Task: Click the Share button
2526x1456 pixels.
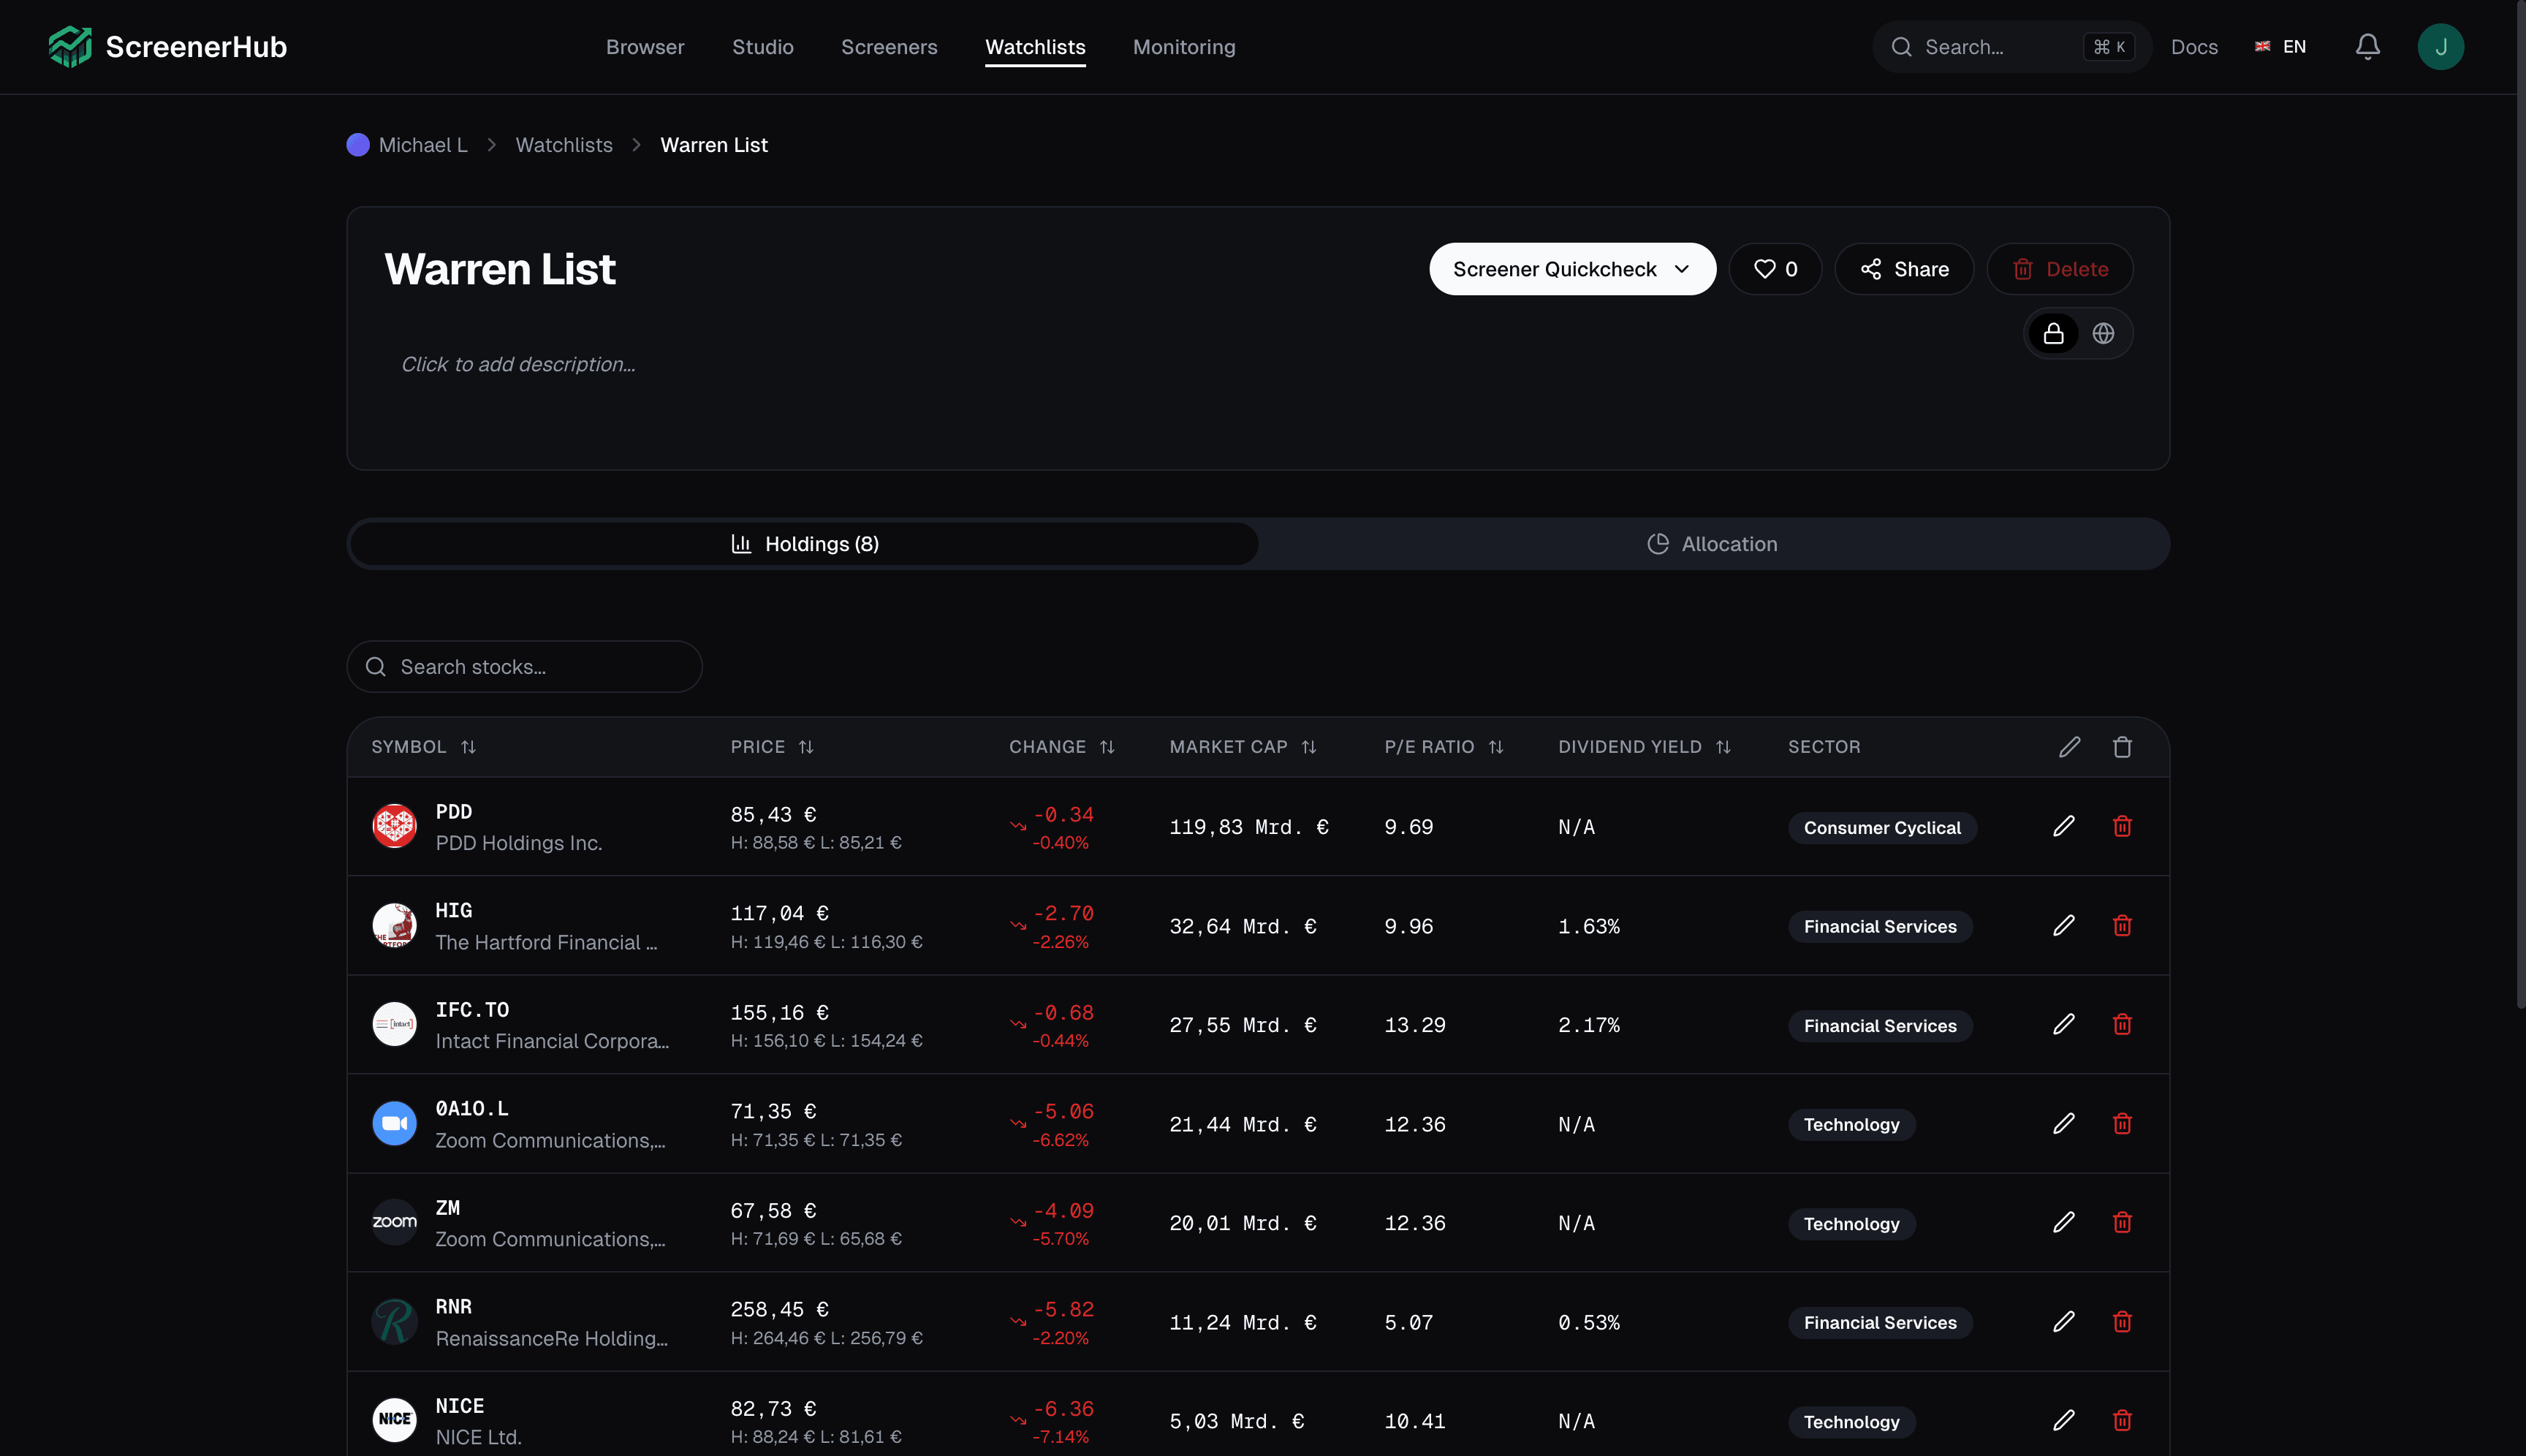Action: (x=1904, y=269)
